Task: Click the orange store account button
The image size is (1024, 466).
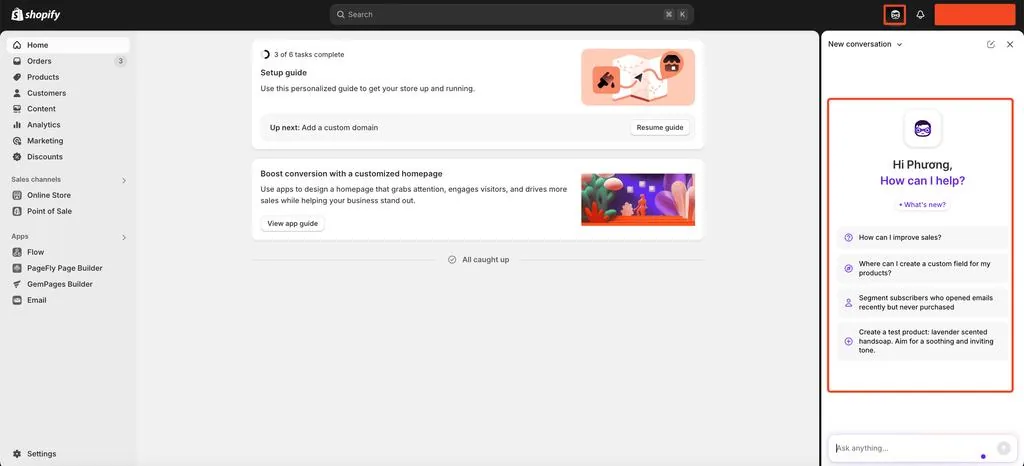Action: coord(974,14)
